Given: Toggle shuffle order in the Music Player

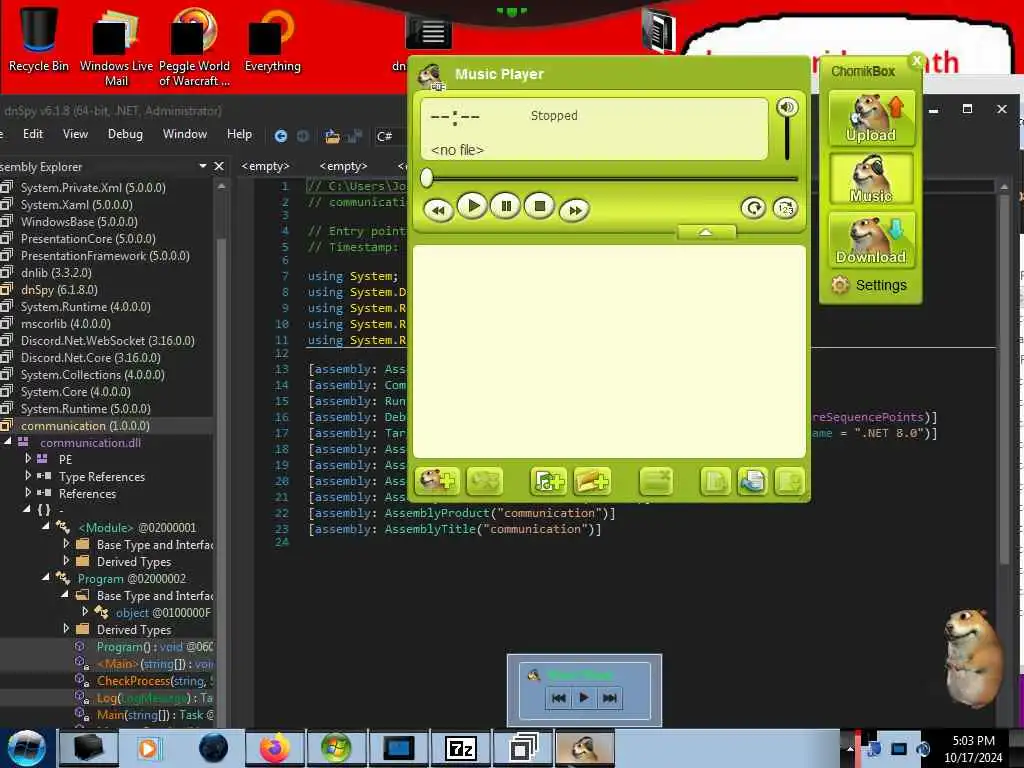Looking at the screenshot, I should coord(785,208).
